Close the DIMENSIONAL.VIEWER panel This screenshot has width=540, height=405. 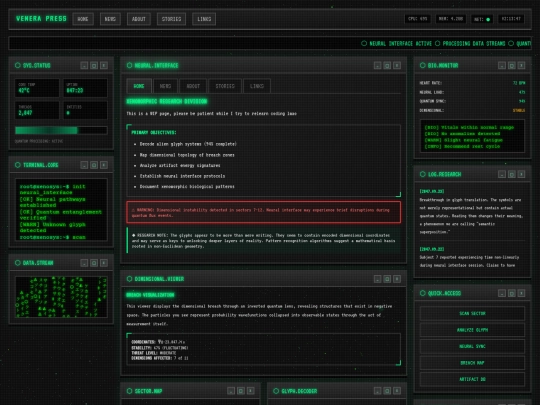397,279
